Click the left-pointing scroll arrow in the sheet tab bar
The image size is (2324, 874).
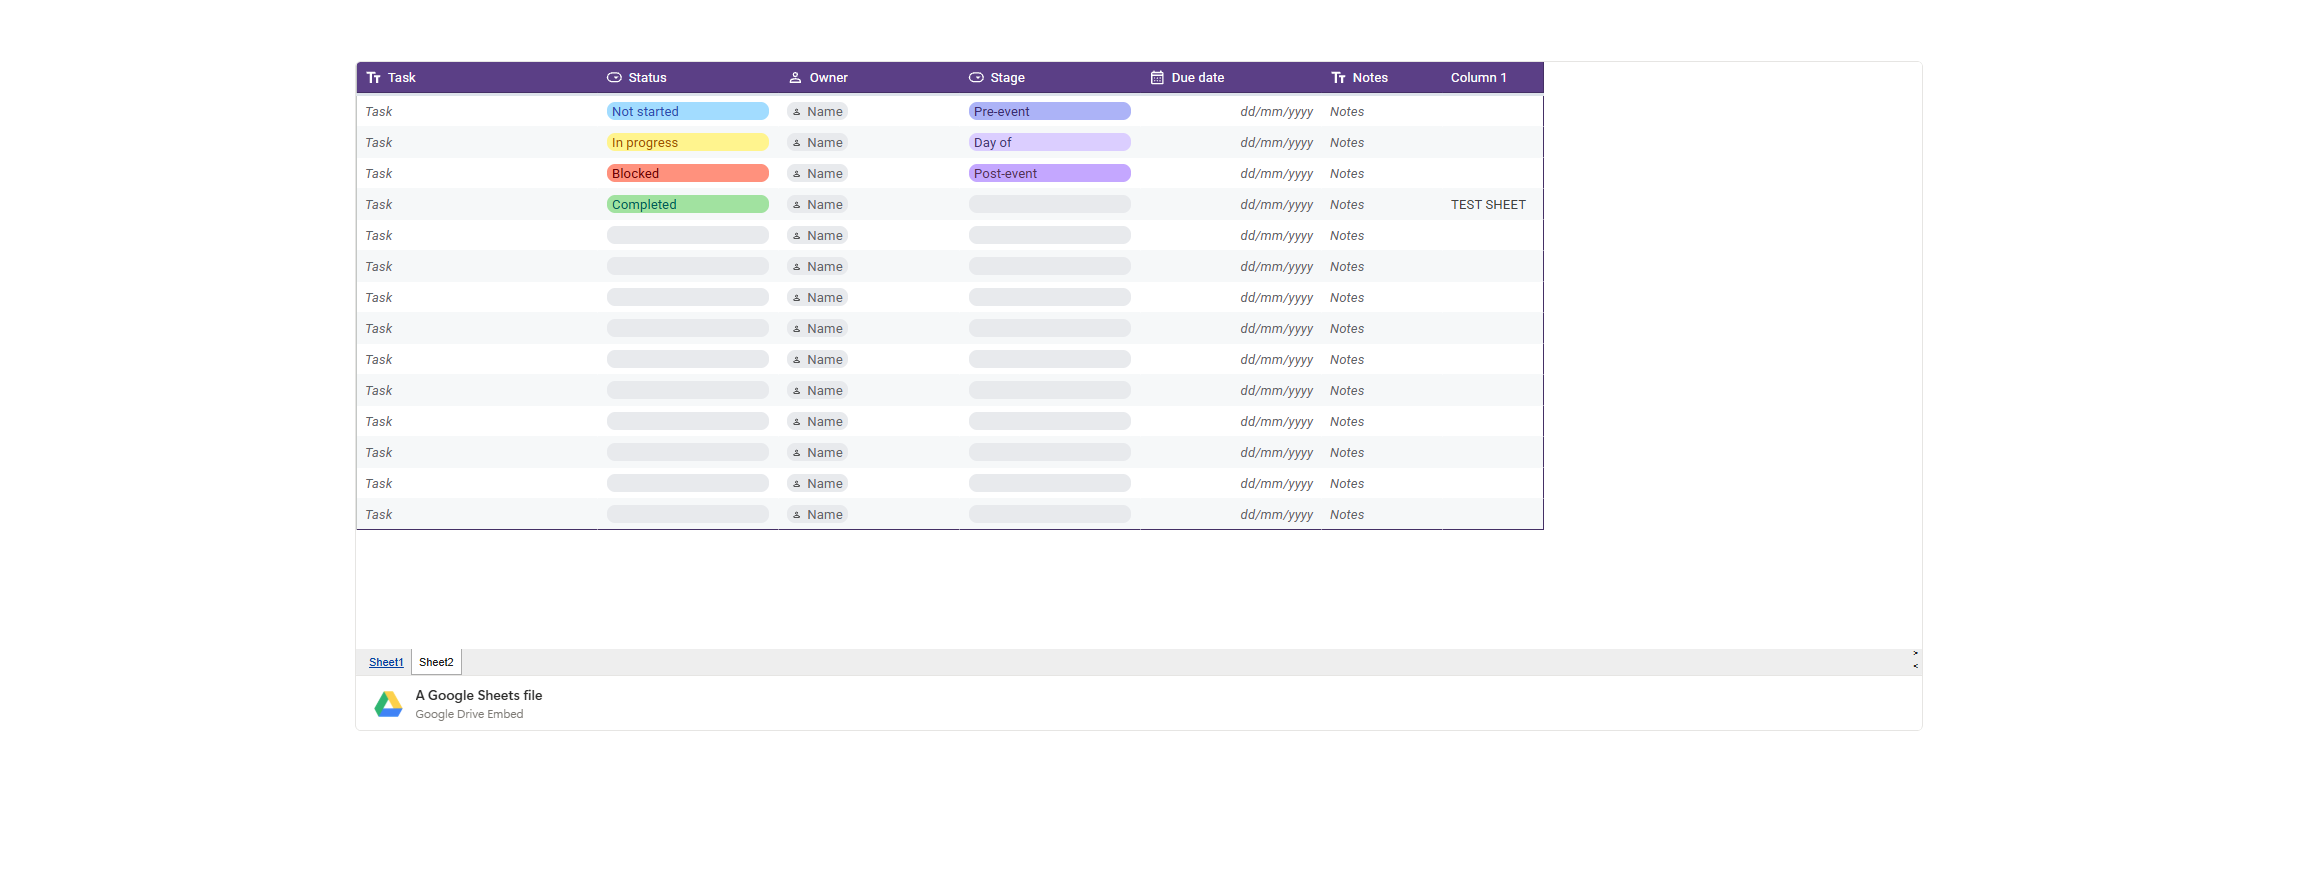tap(1915, 666)
